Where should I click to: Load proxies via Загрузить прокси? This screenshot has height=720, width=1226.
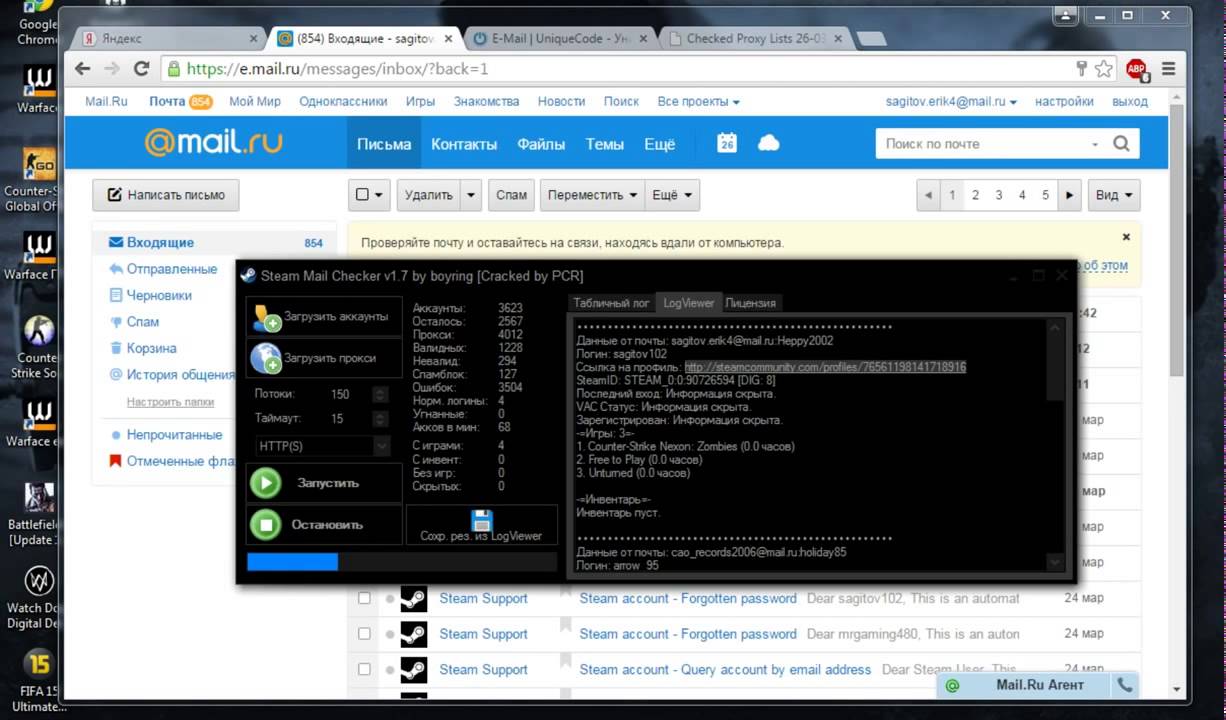click(x=324, y=358)
